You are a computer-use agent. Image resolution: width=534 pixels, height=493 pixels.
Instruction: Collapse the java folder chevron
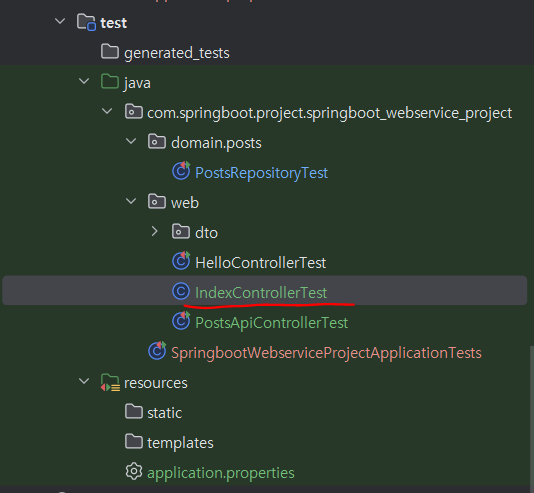point(84,81)
